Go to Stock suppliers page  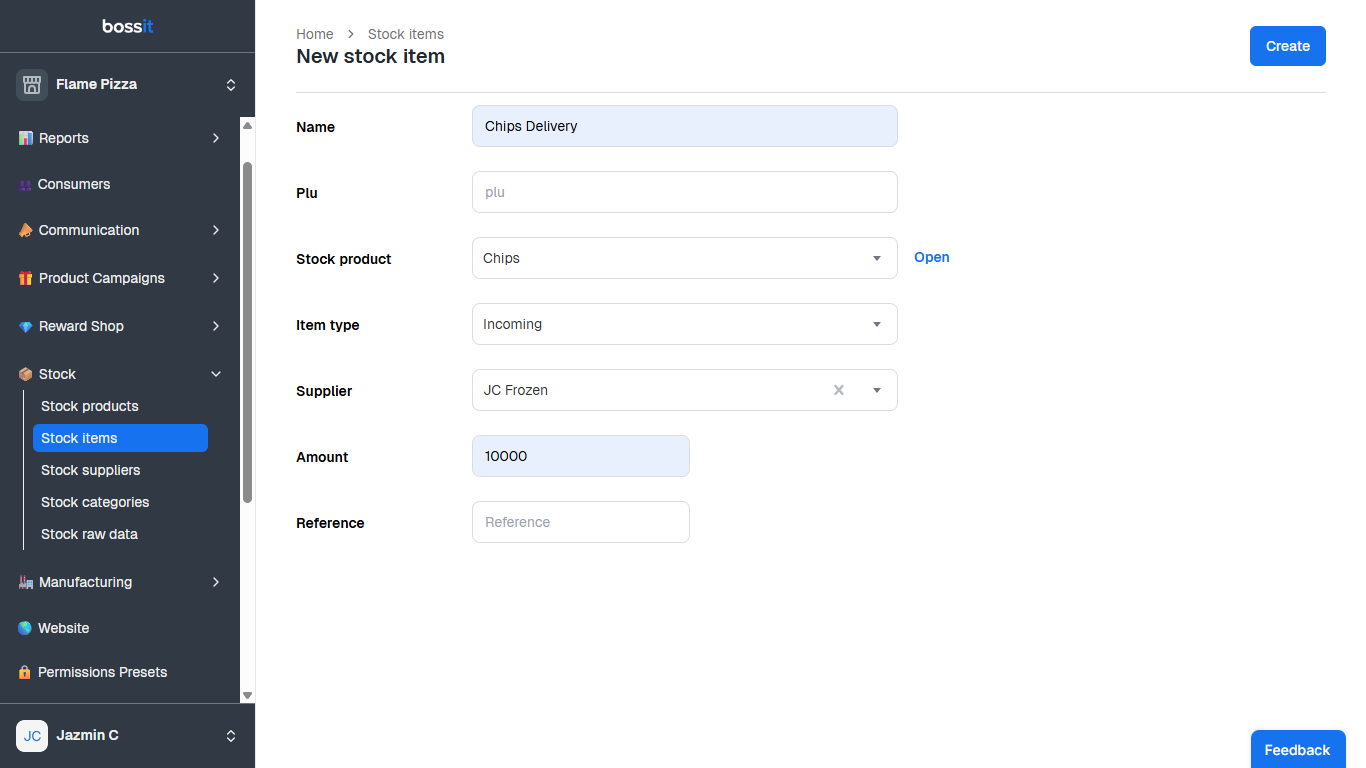click(x=90, y=470)
